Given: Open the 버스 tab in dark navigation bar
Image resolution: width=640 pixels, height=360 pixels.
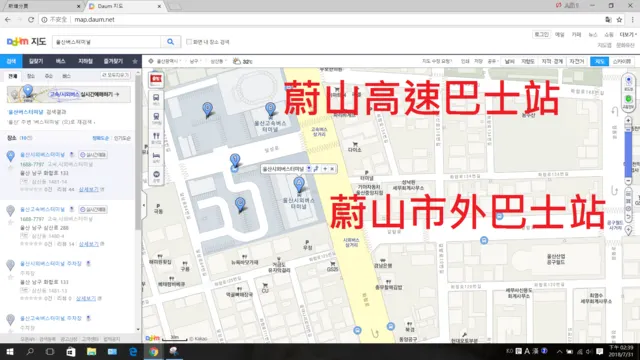Looking at the screenshot, I should 60,61.
